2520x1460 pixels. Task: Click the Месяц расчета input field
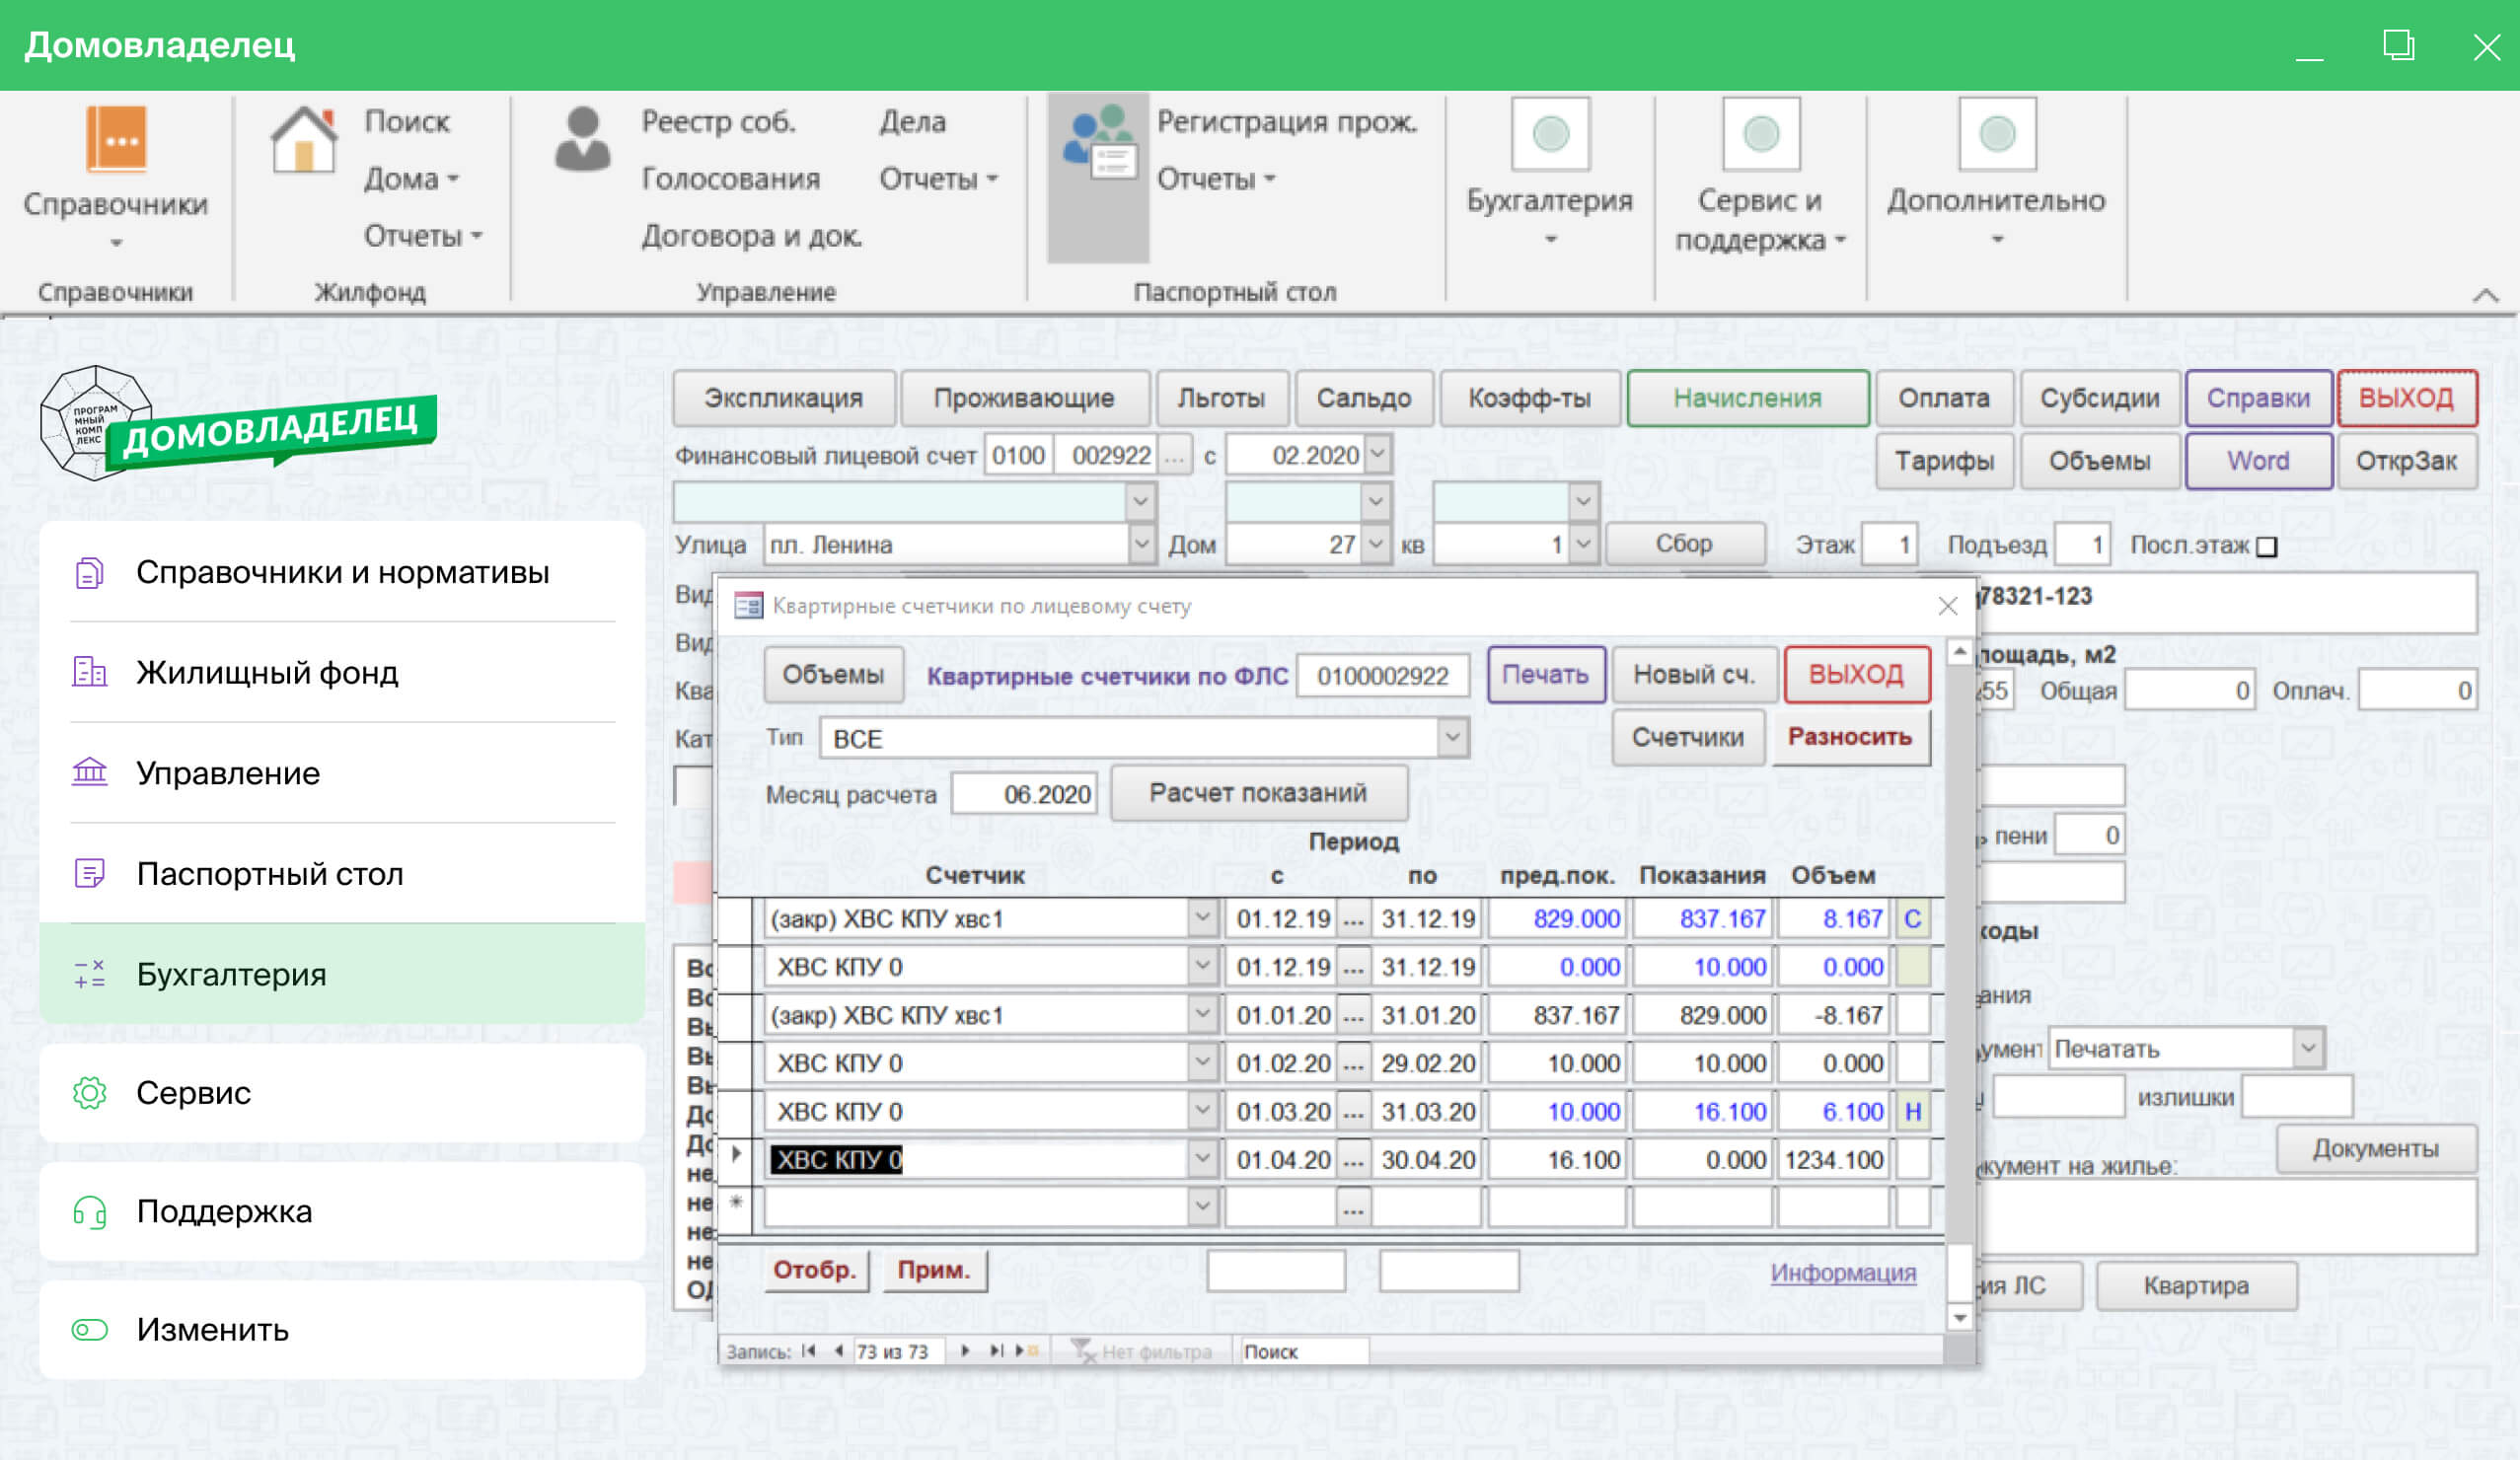click(x=1024, y=794)
